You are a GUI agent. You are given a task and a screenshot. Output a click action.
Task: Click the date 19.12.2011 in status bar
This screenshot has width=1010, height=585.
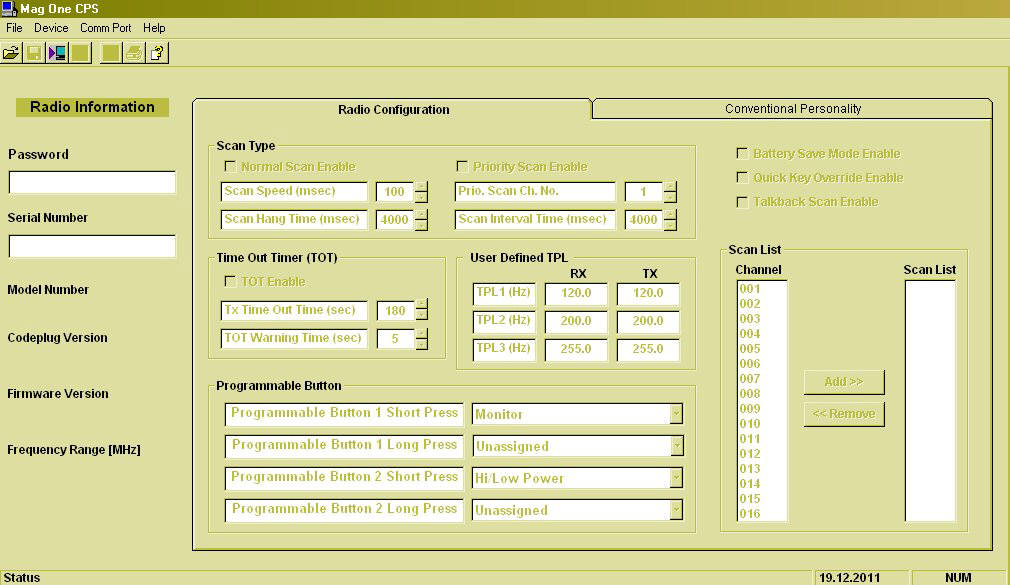click(849, 577)
